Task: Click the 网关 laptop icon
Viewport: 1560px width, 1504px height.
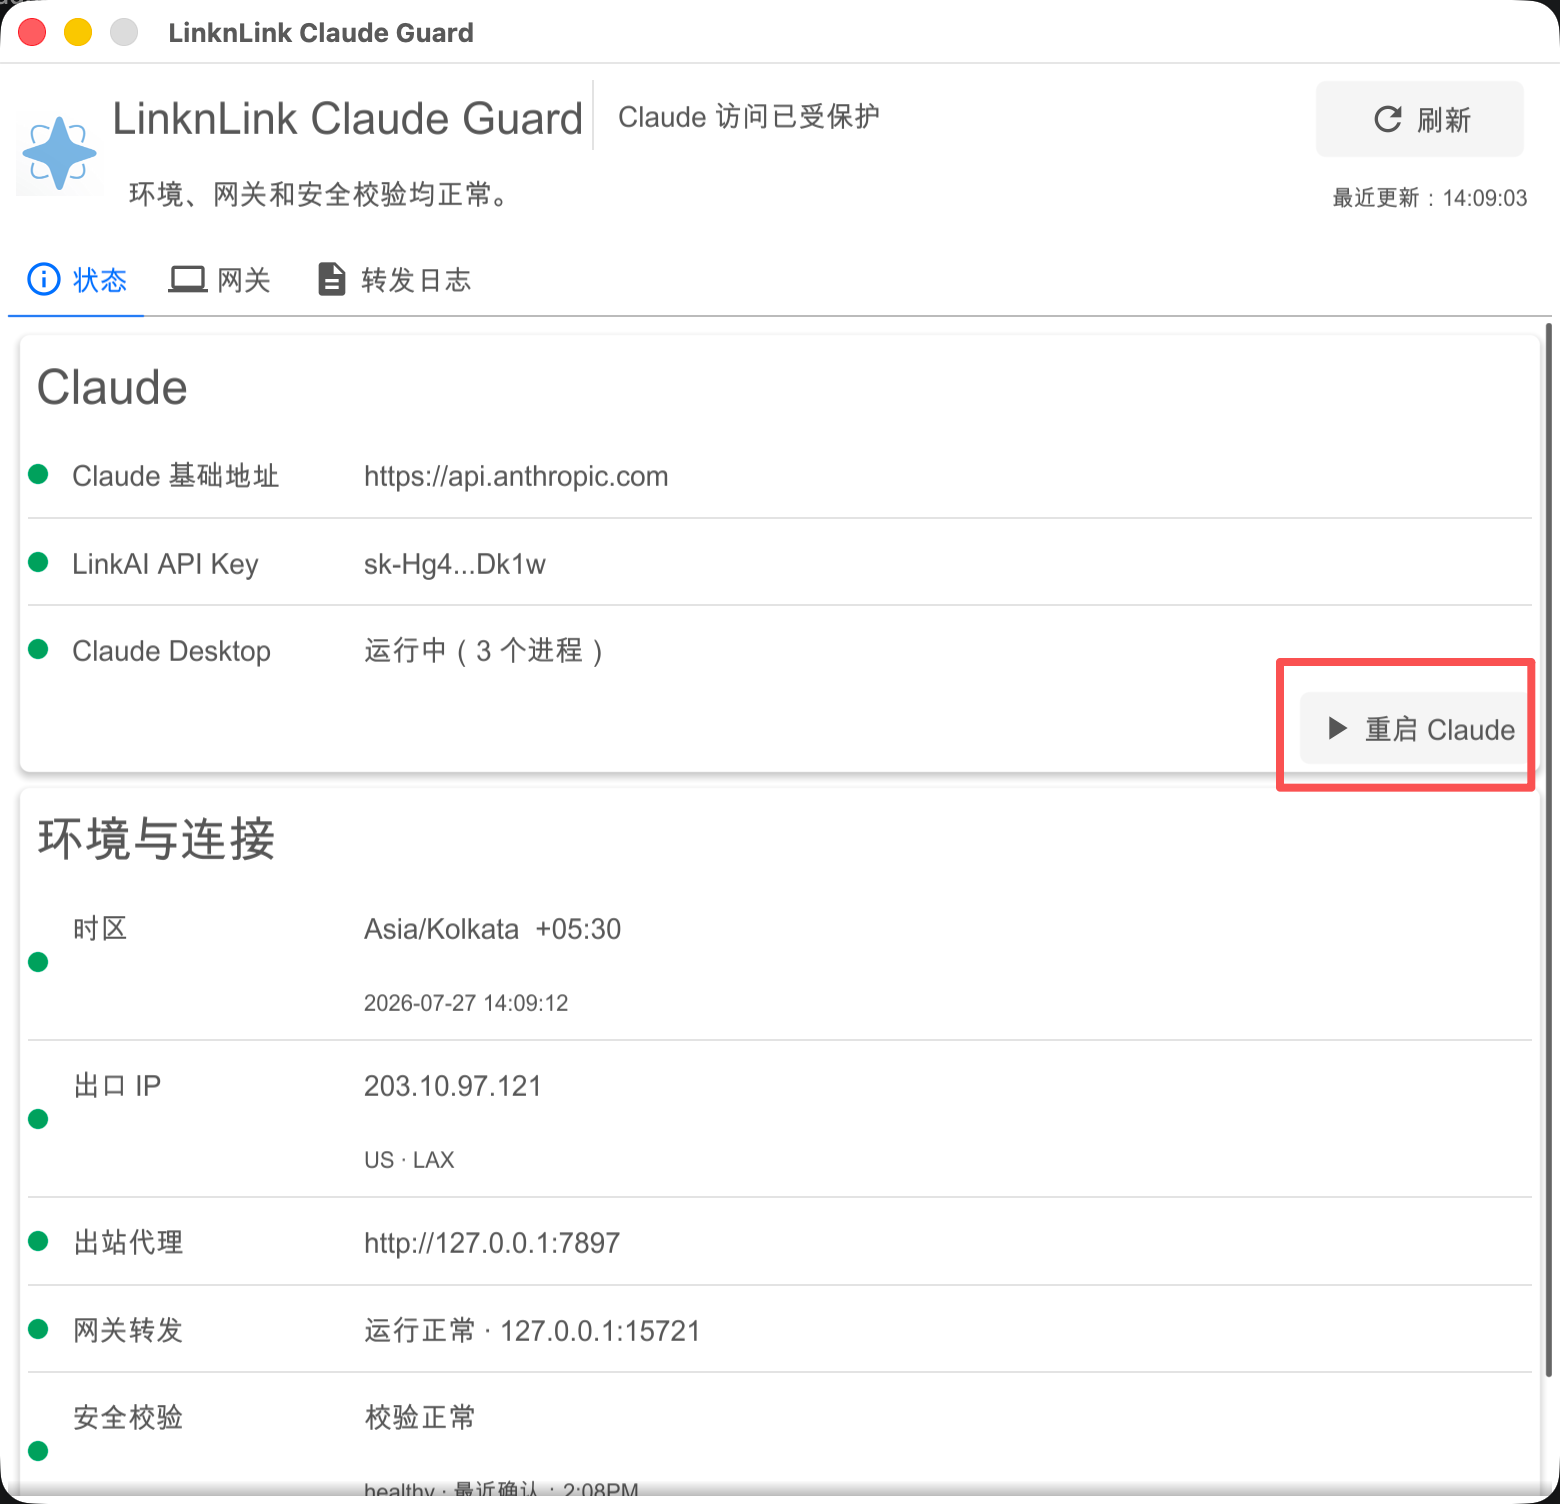Action: (187, 279)
